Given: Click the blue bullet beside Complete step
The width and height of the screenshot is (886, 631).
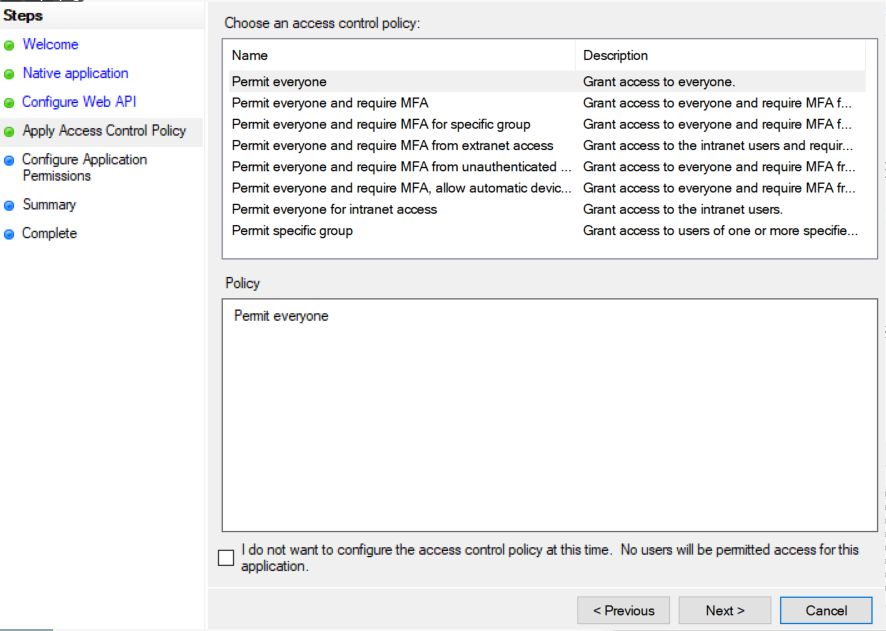Looking at the screenshot, I should click(10, 234).
